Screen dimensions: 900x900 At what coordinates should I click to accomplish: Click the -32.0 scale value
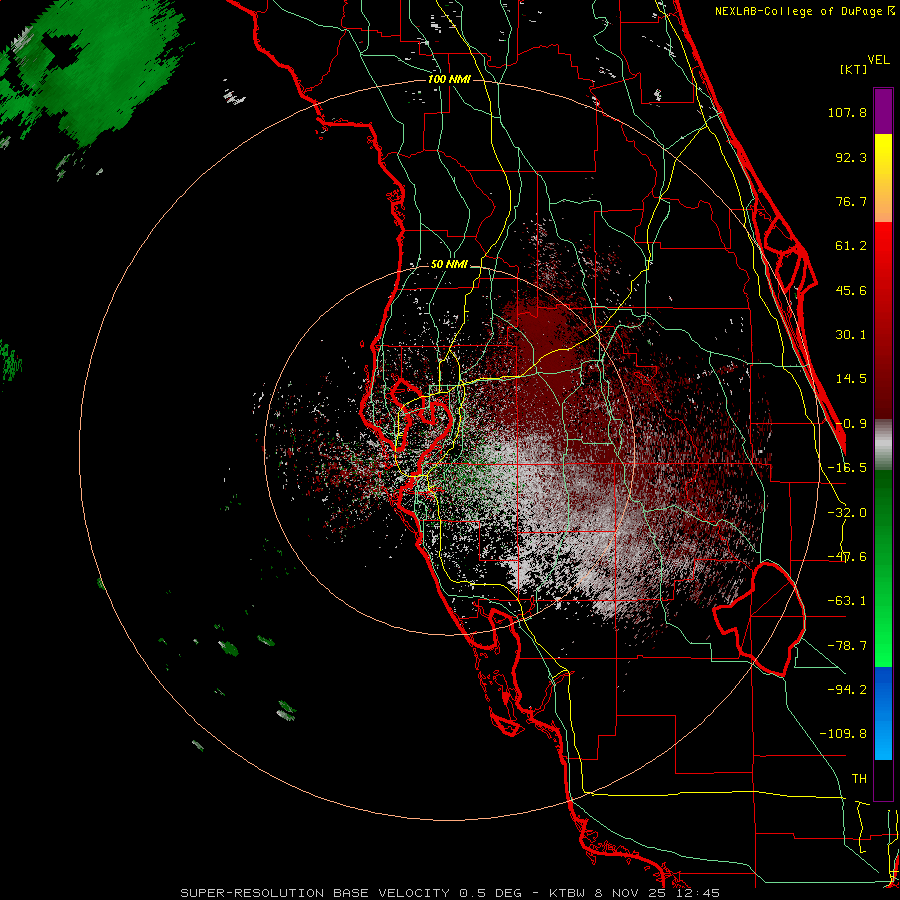pos(847,513)
